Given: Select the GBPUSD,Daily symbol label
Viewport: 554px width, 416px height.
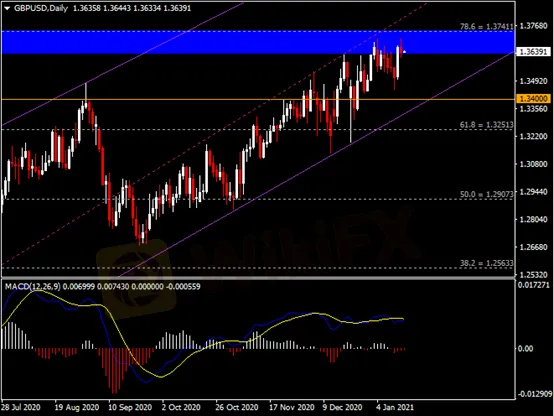Looking at the screenshot, I should pyautogui.click(x=41, y=8).
